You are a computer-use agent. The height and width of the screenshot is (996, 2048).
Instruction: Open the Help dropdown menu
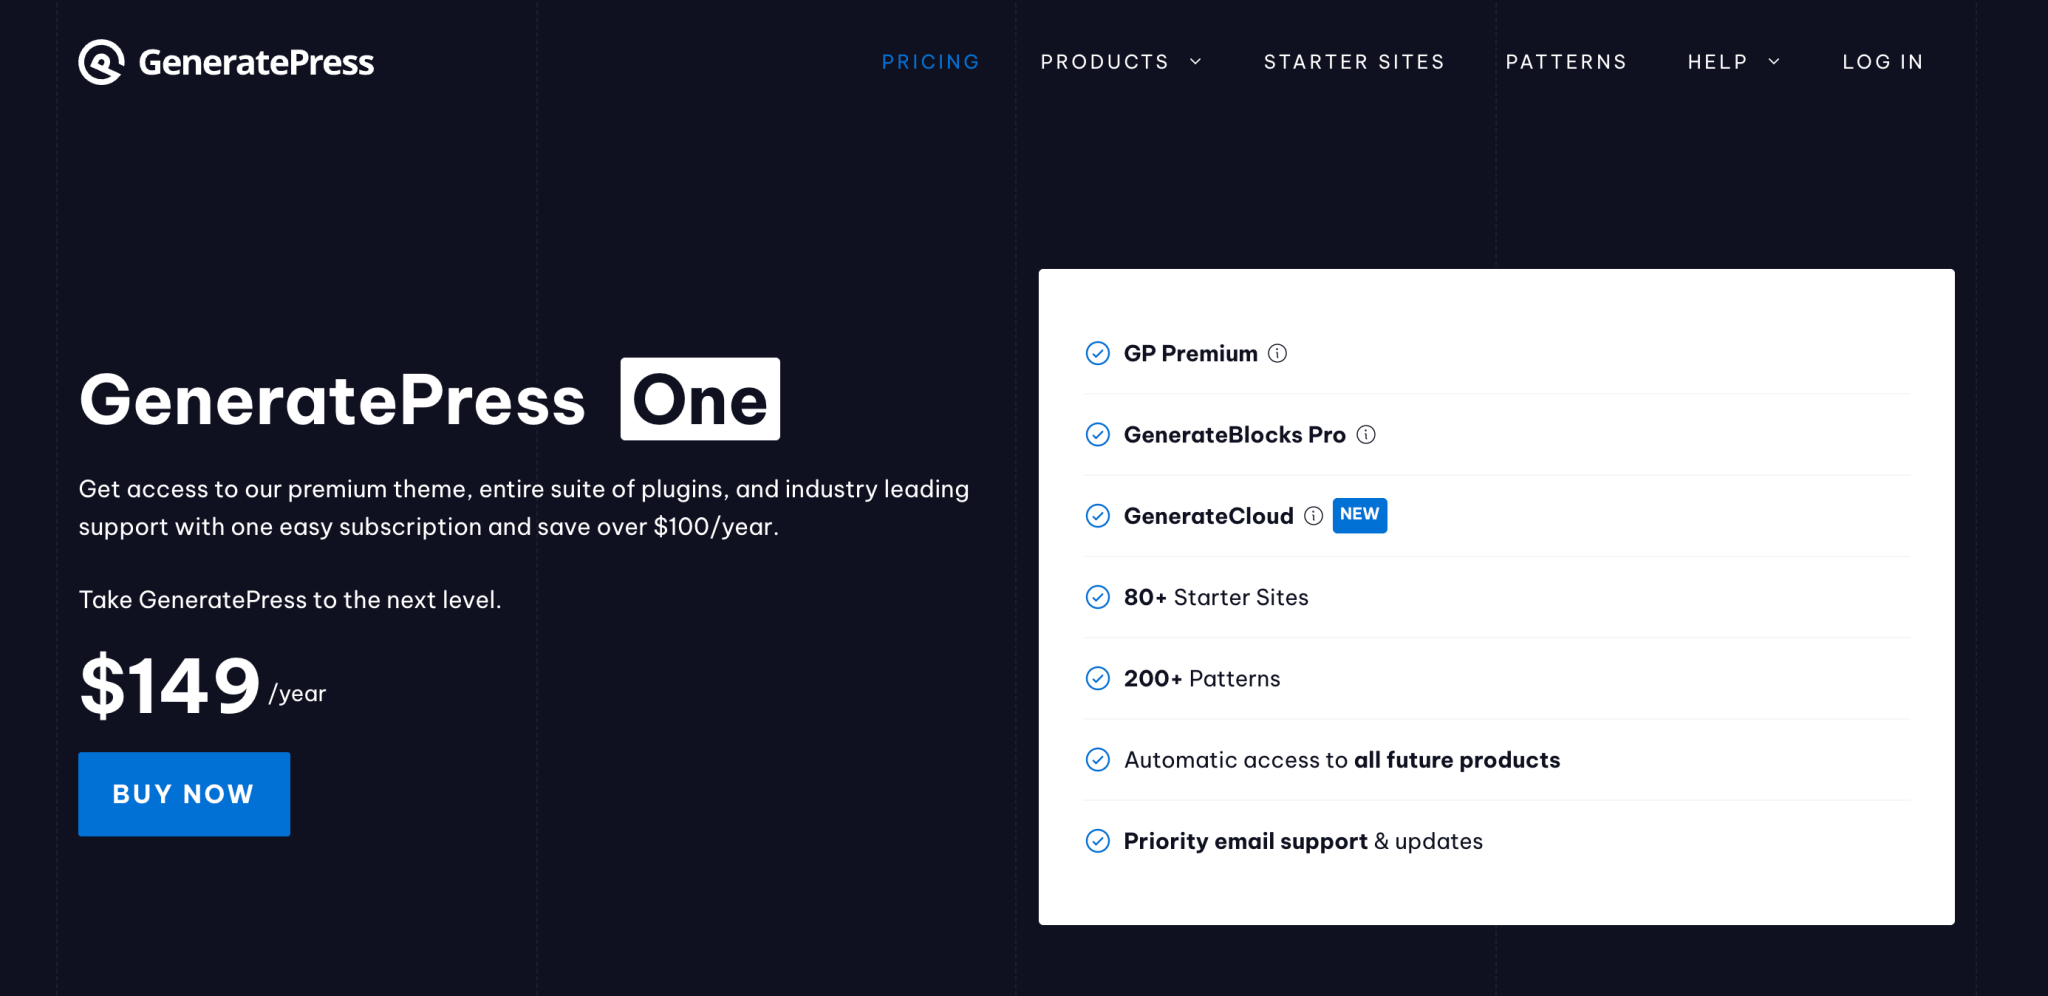(1716, 61)
